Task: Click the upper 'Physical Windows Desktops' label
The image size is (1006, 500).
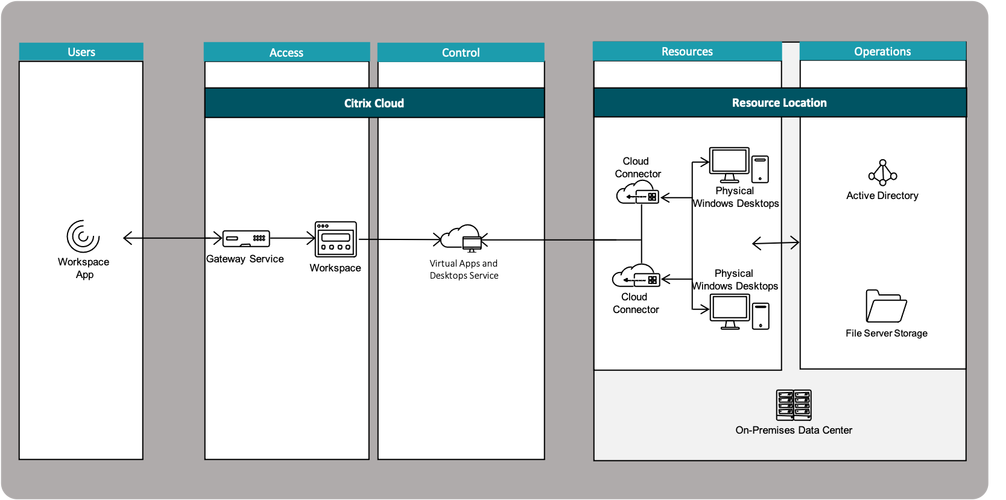Action: tap(735, 197)
